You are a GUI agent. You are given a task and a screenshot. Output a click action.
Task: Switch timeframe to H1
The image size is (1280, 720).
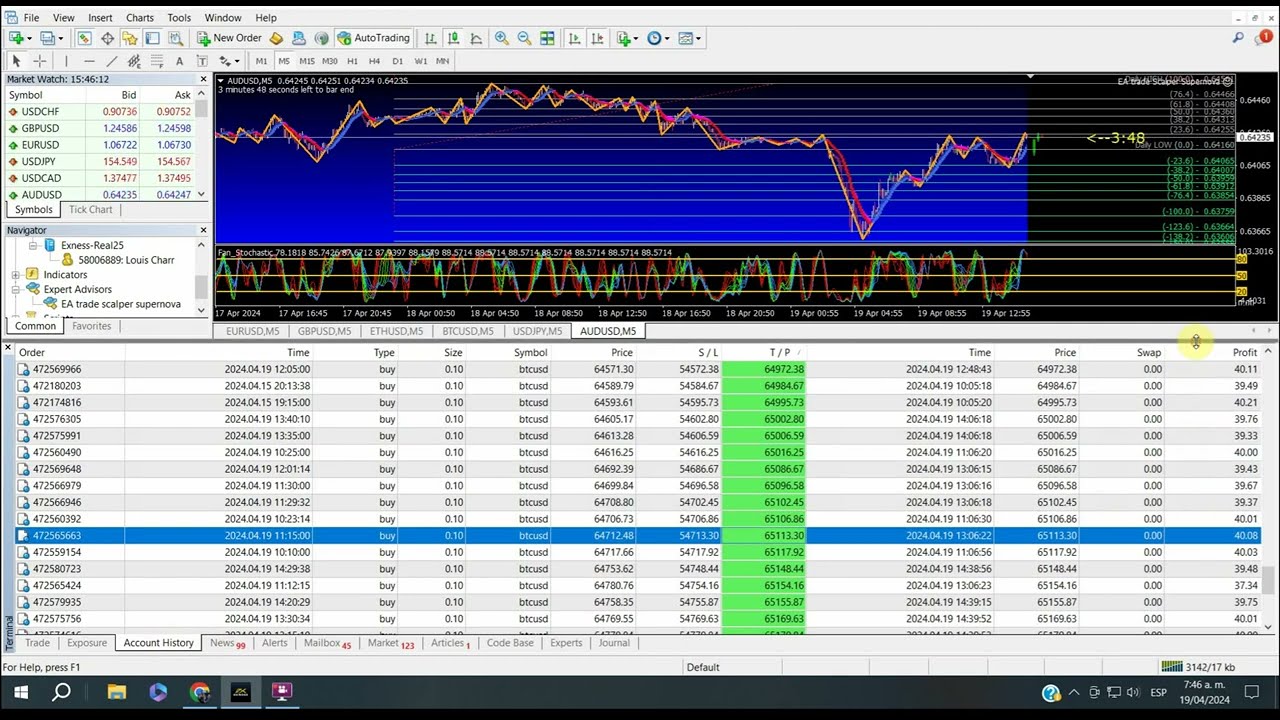point(352,61)
